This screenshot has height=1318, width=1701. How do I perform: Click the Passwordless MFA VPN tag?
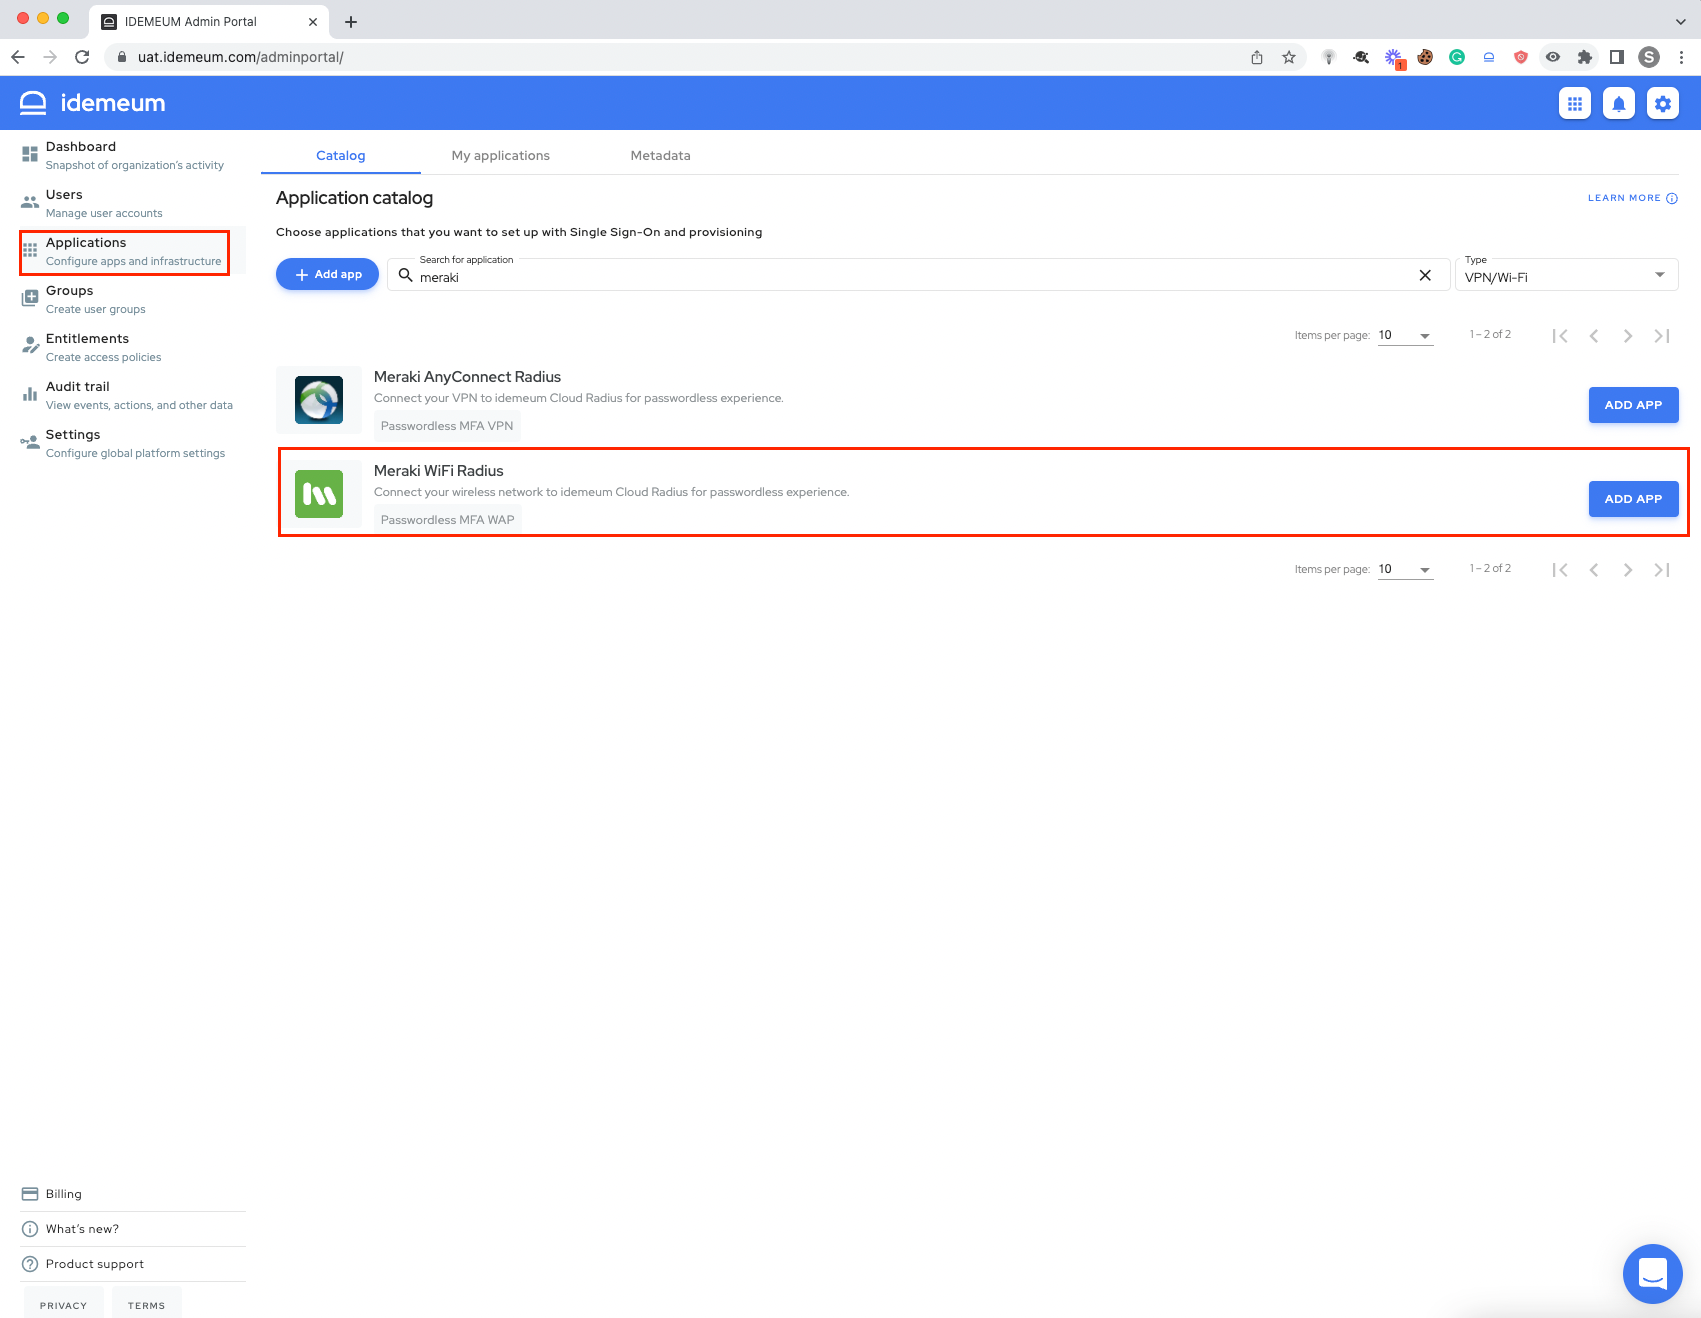point(447,426)
